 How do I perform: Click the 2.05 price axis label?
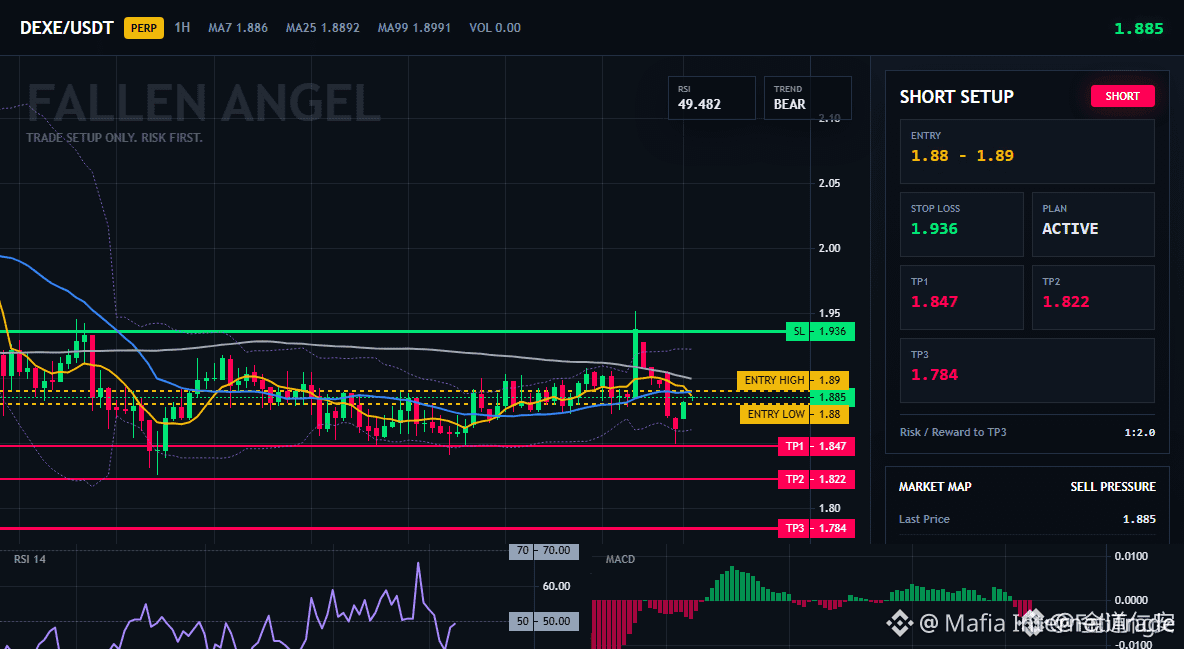click(829, 183)
